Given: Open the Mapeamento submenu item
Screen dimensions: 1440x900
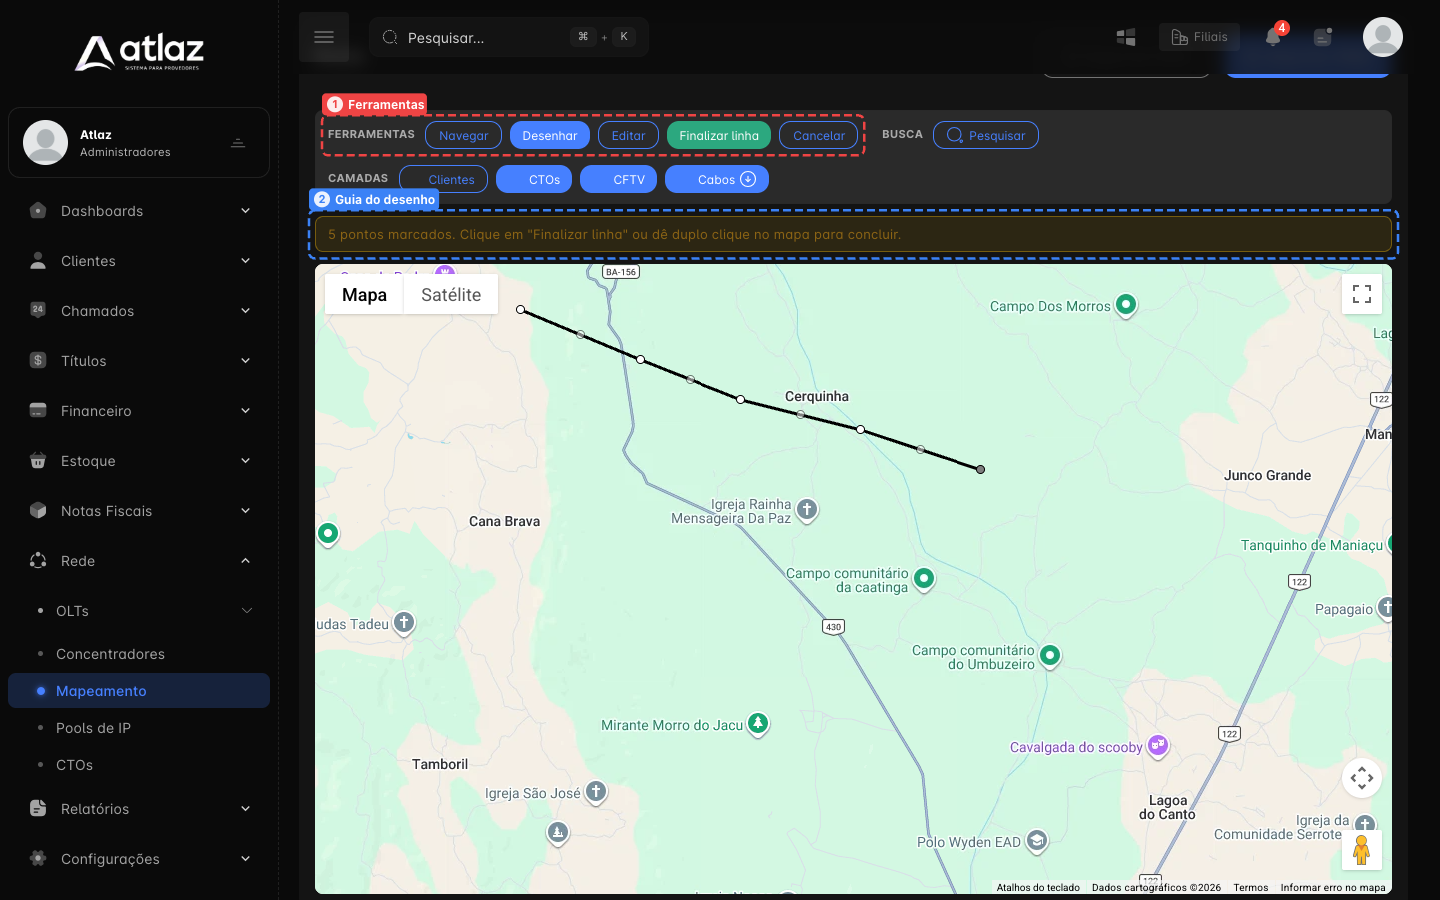Looking at the screenshot, I should pyautogui.click(x=139, y=691).
